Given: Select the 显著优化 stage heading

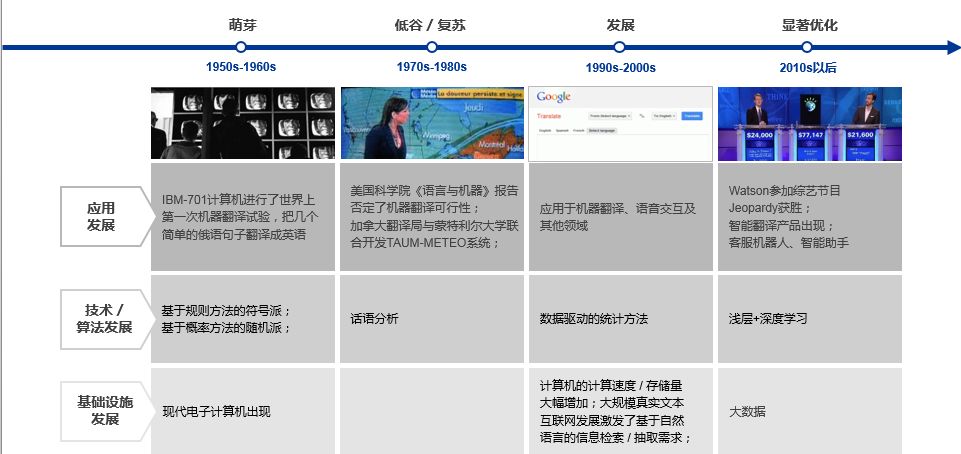Looking at the screenshot, I should pyautogui.click(x=809, y=25).
